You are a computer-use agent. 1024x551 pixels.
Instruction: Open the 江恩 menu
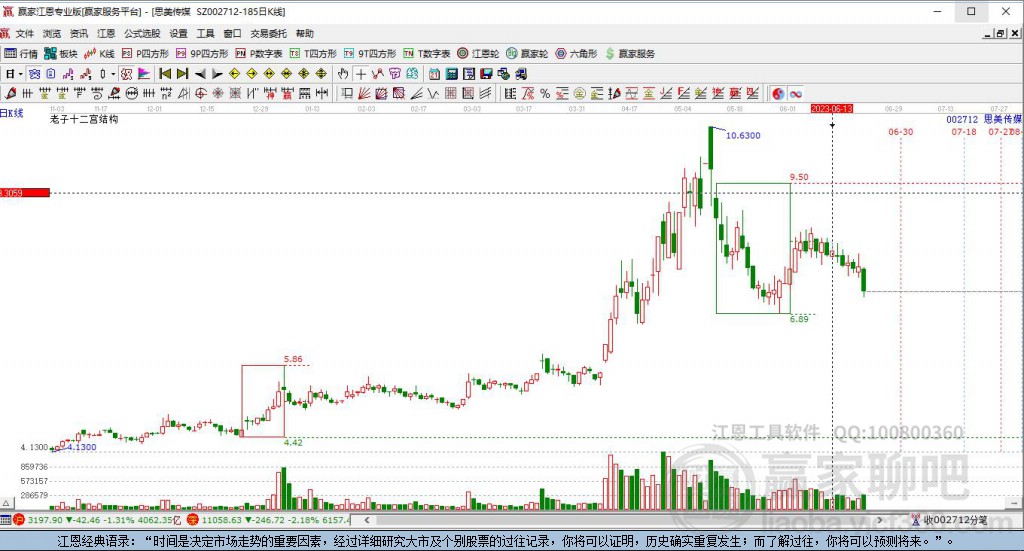106,33
